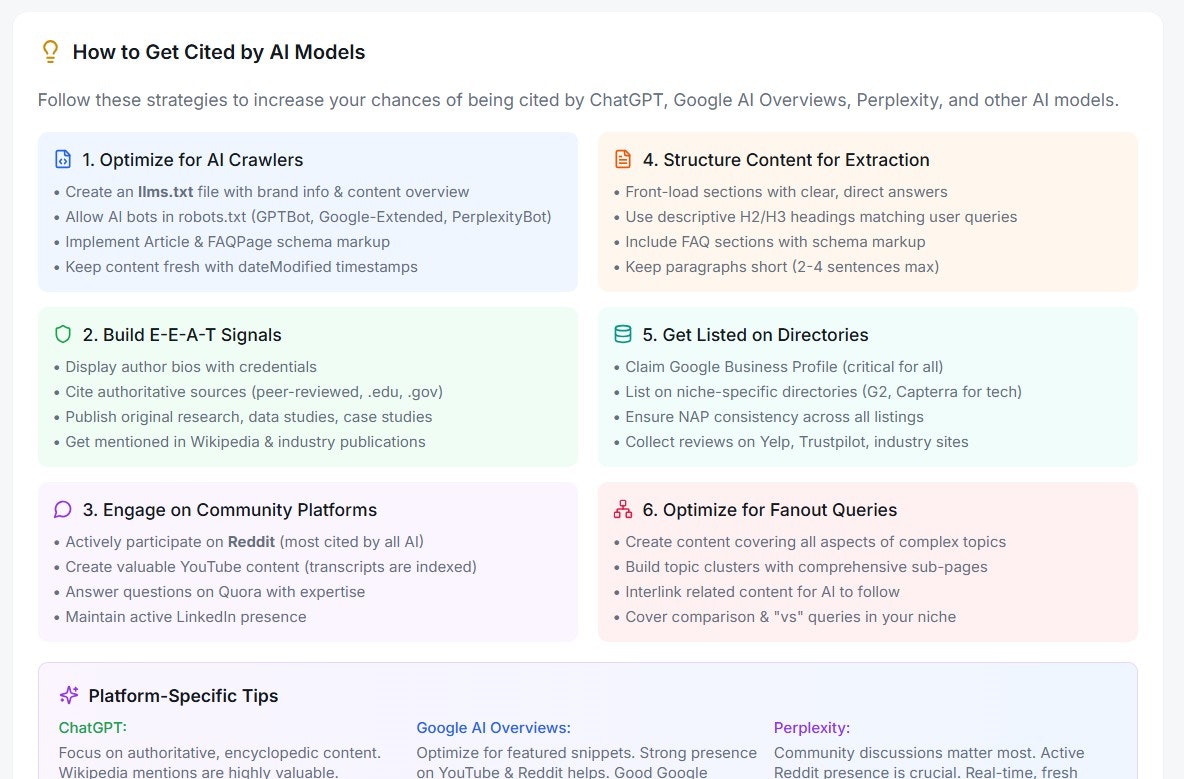Click the purple Perplexity platform label
This screenshot has height=779, width=1184.
tap(812, 728)
